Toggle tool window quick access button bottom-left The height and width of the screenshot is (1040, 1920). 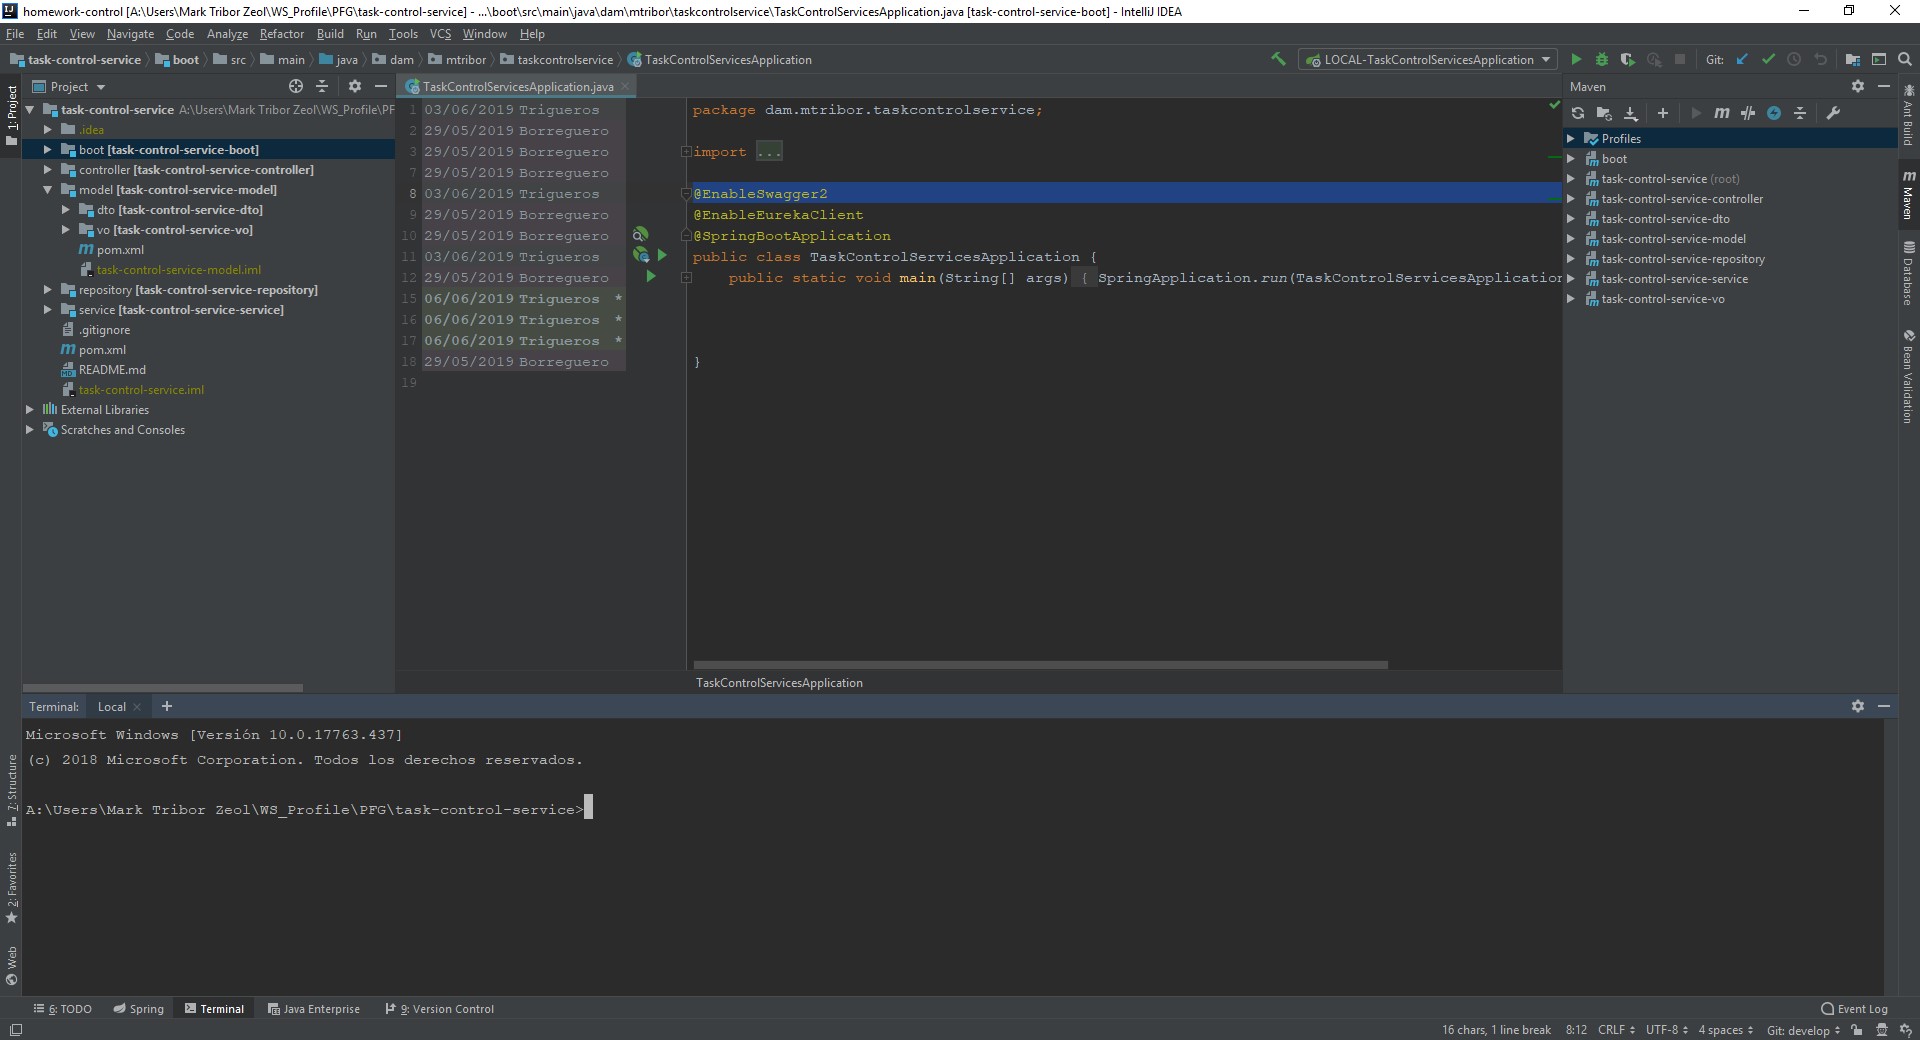coord(15,1030)
